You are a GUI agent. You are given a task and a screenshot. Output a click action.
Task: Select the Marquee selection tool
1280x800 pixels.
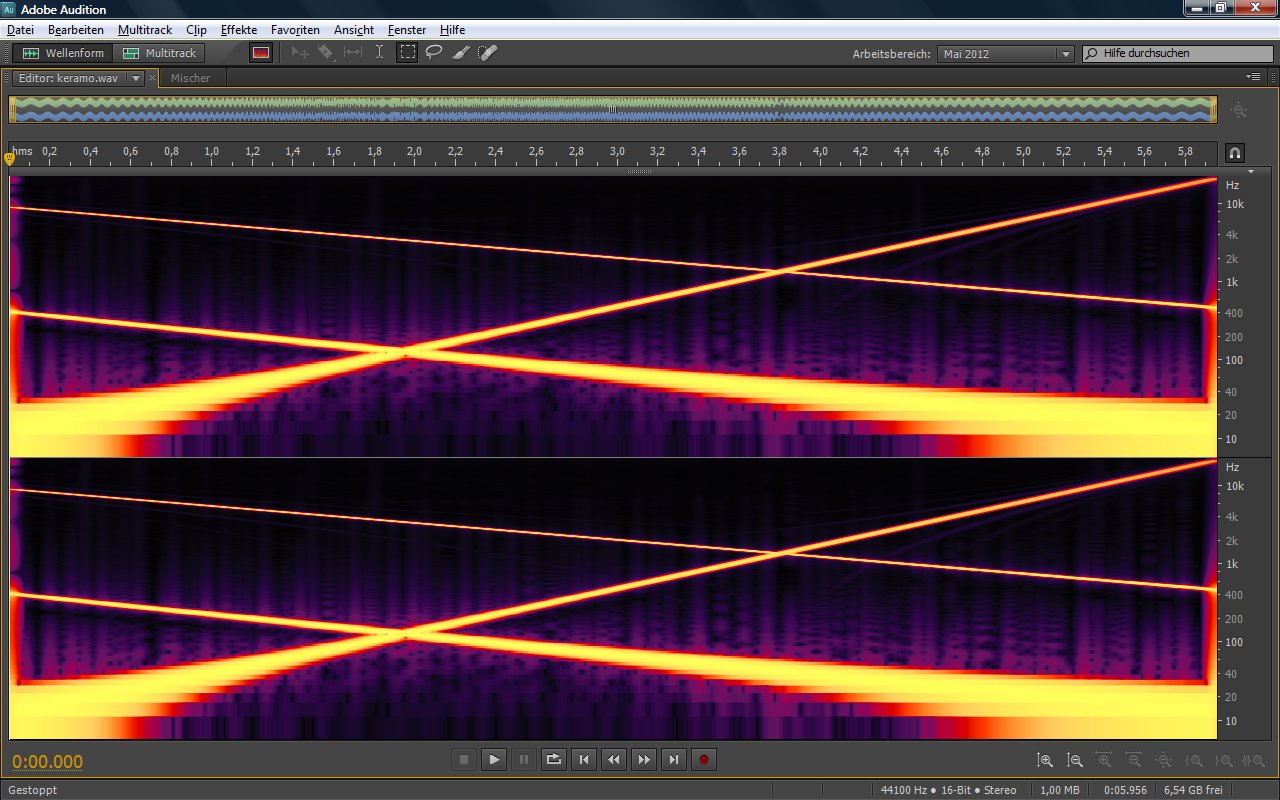tap(407, 53)
